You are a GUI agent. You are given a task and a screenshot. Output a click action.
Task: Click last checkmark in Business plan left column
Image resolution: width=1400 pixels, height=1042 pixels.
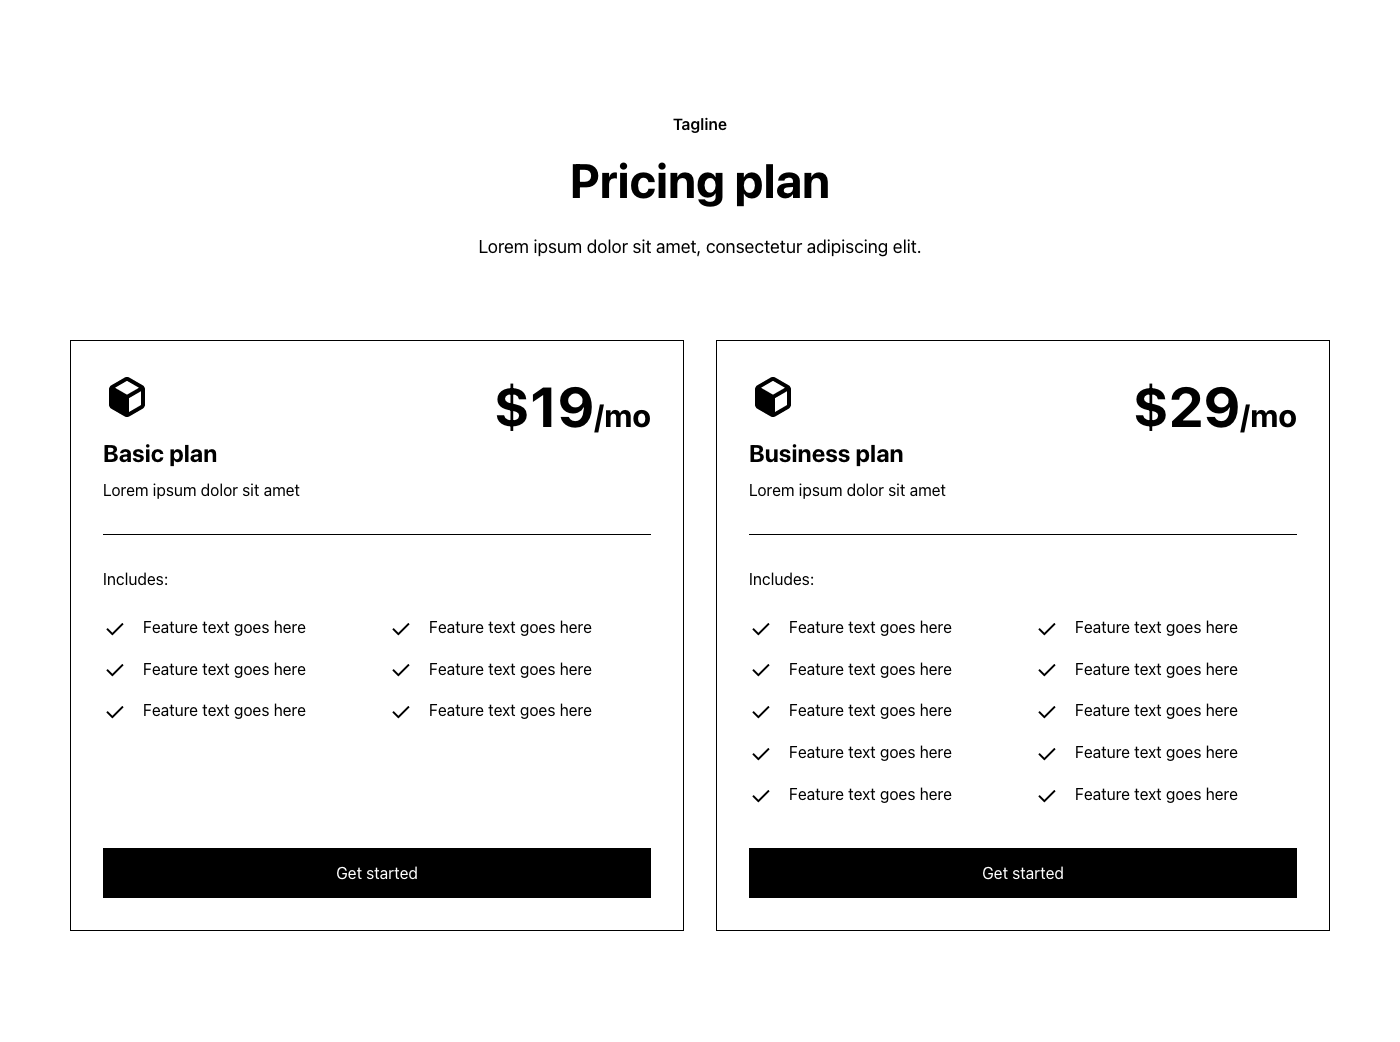[761, 796]
